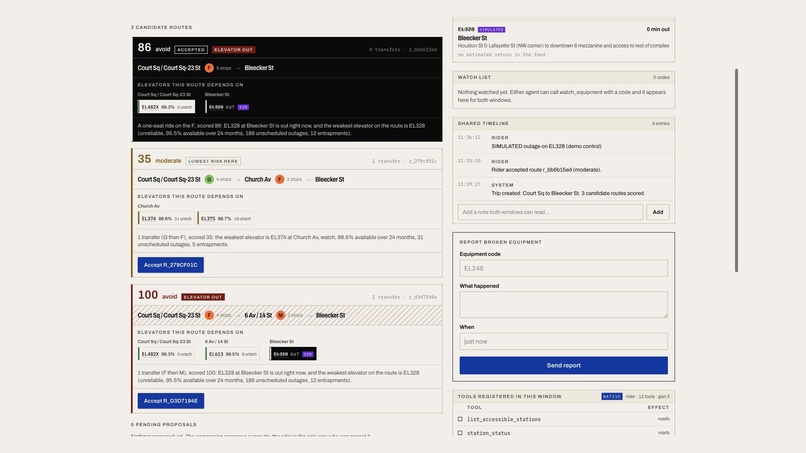Click the page vertical scrollbar
Image resolution: width=806 pixels, height=453 pixels.
click(x=736, y=170)
